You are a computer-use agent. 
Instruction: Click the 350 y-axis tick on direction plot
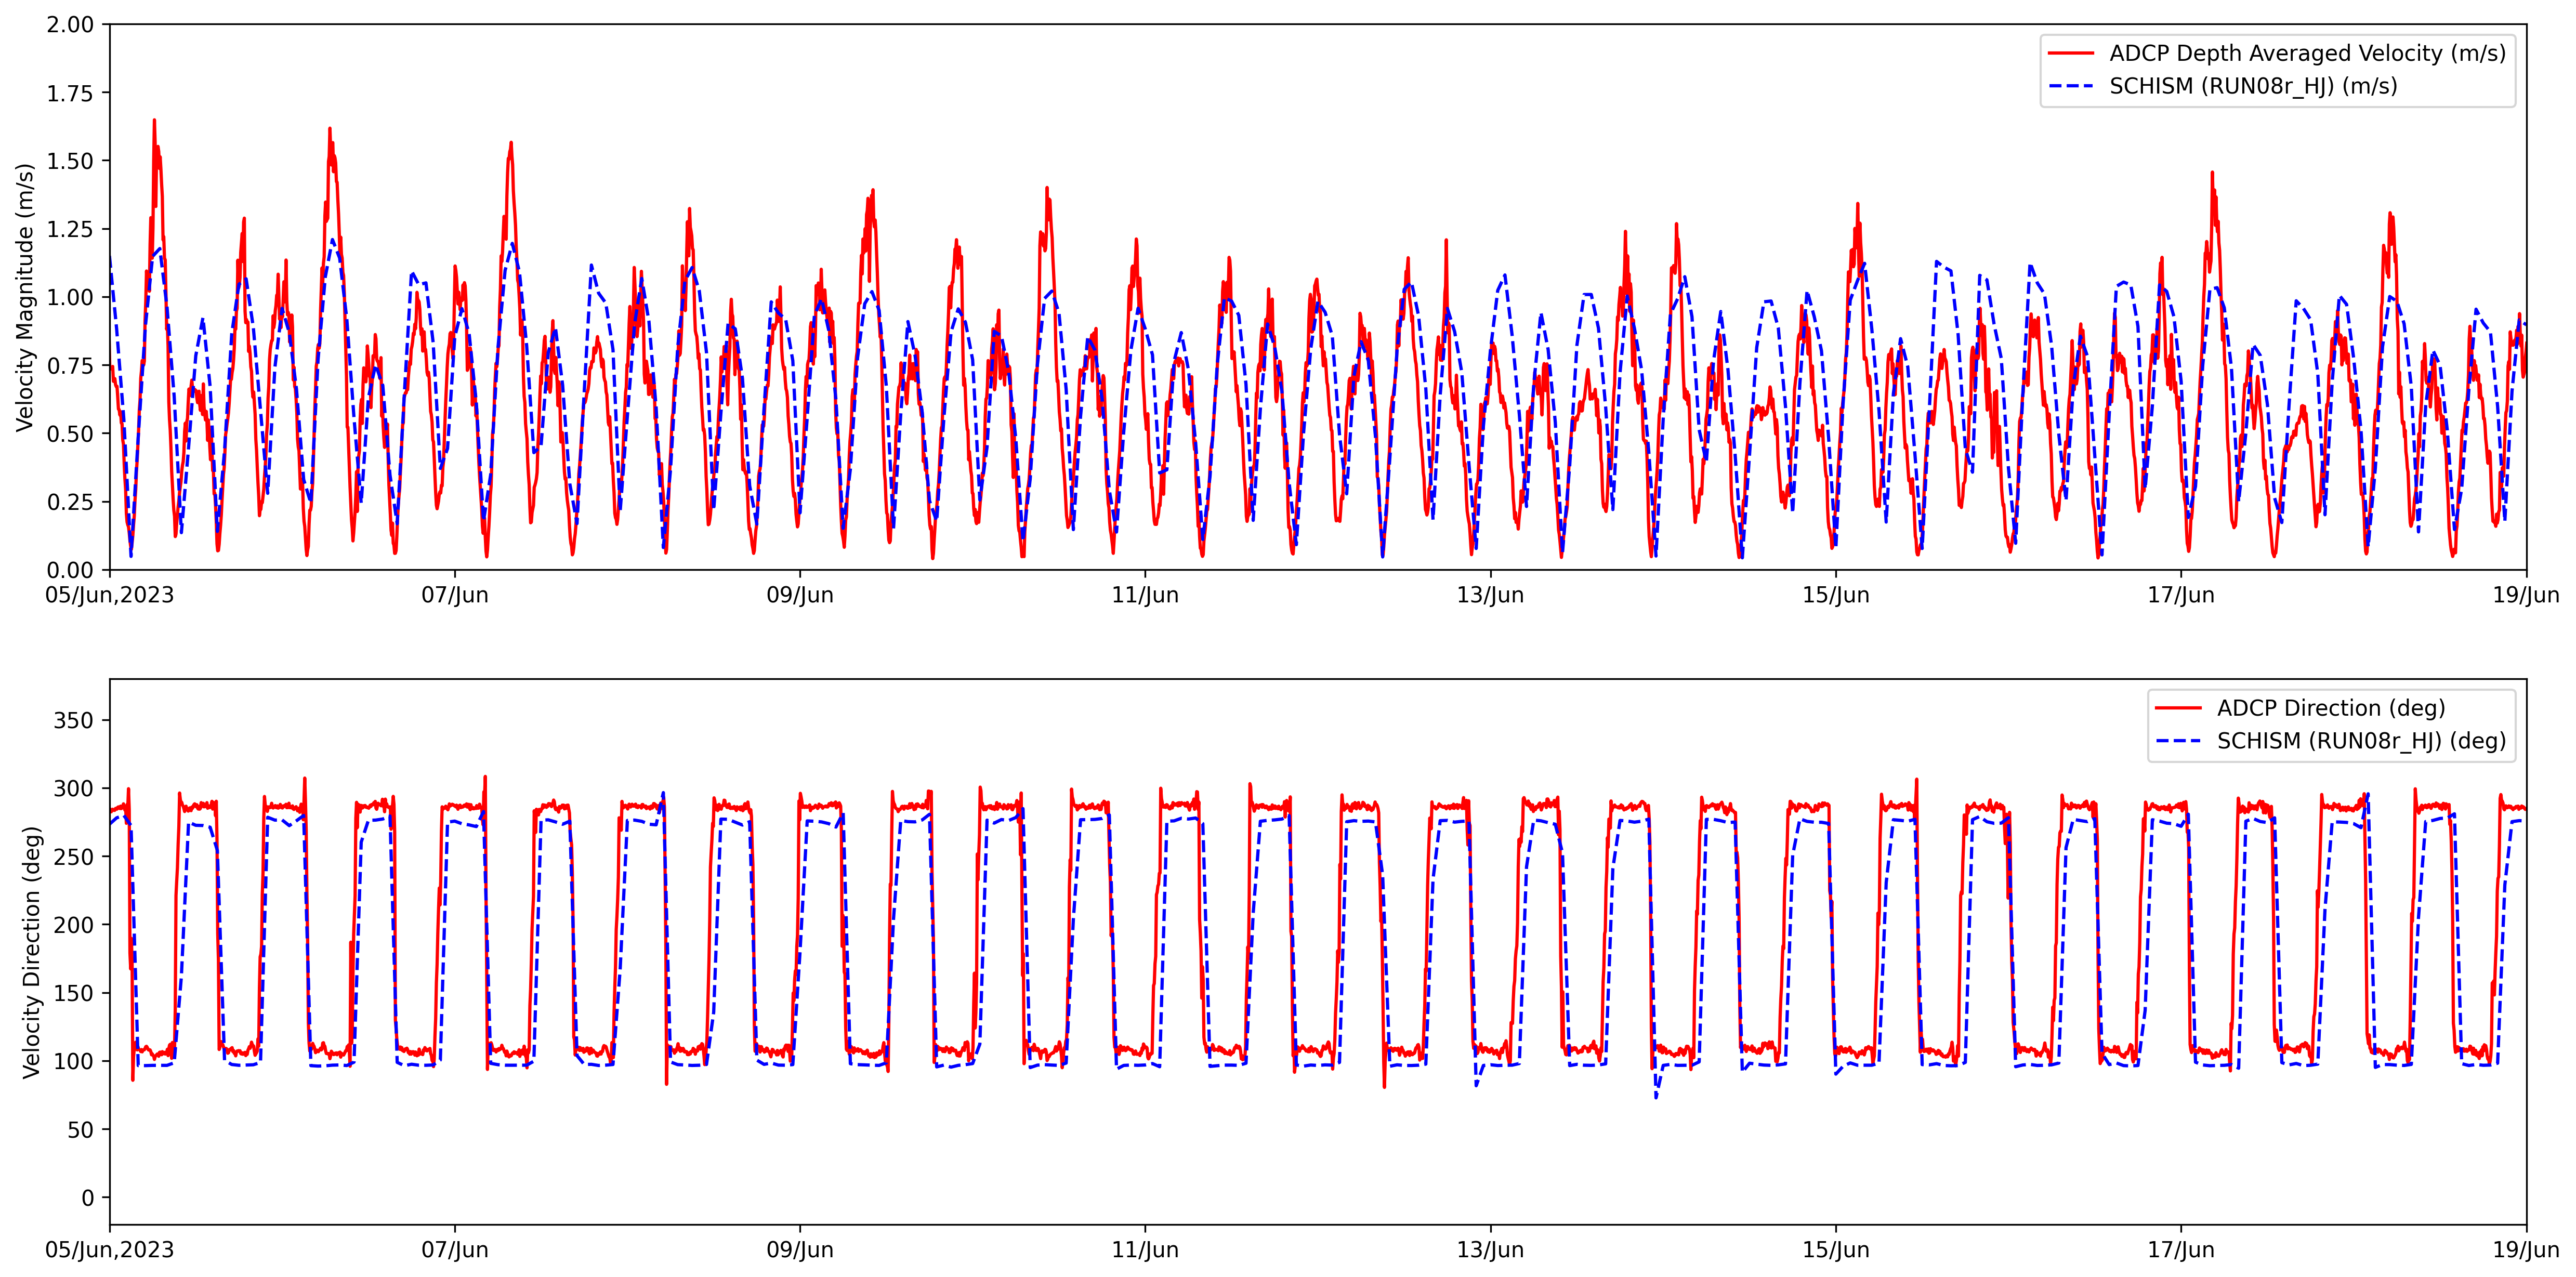[73, 720]
